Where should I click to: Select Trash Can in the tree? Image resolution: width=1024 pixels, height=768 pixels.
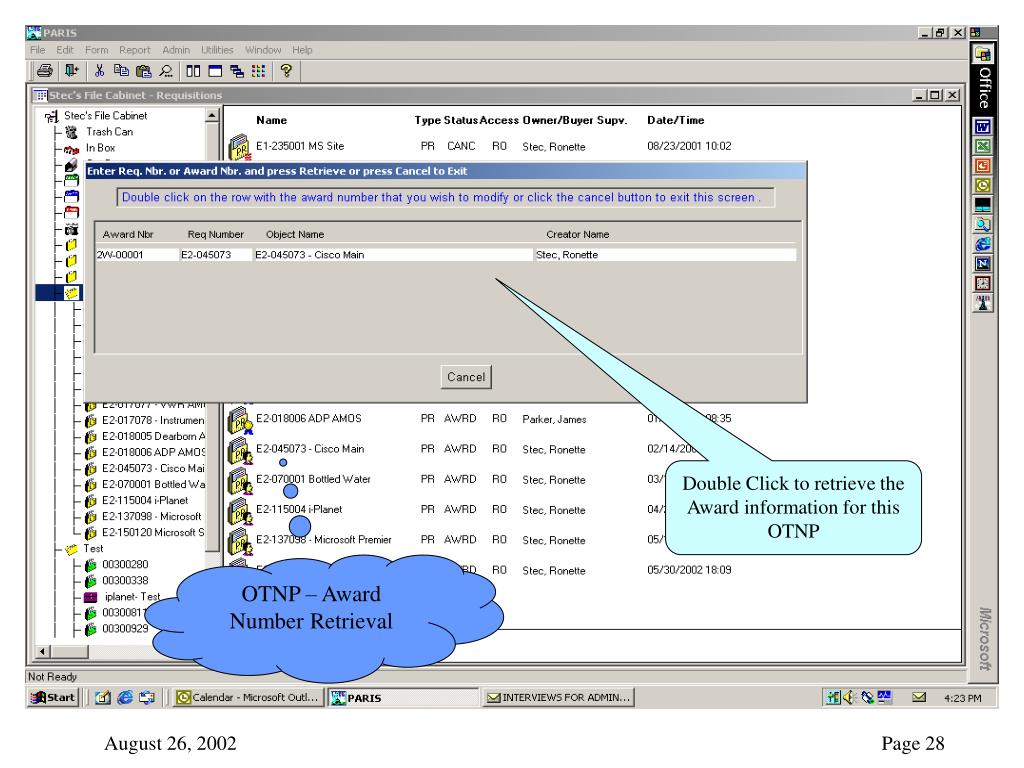tap(110, 132)
